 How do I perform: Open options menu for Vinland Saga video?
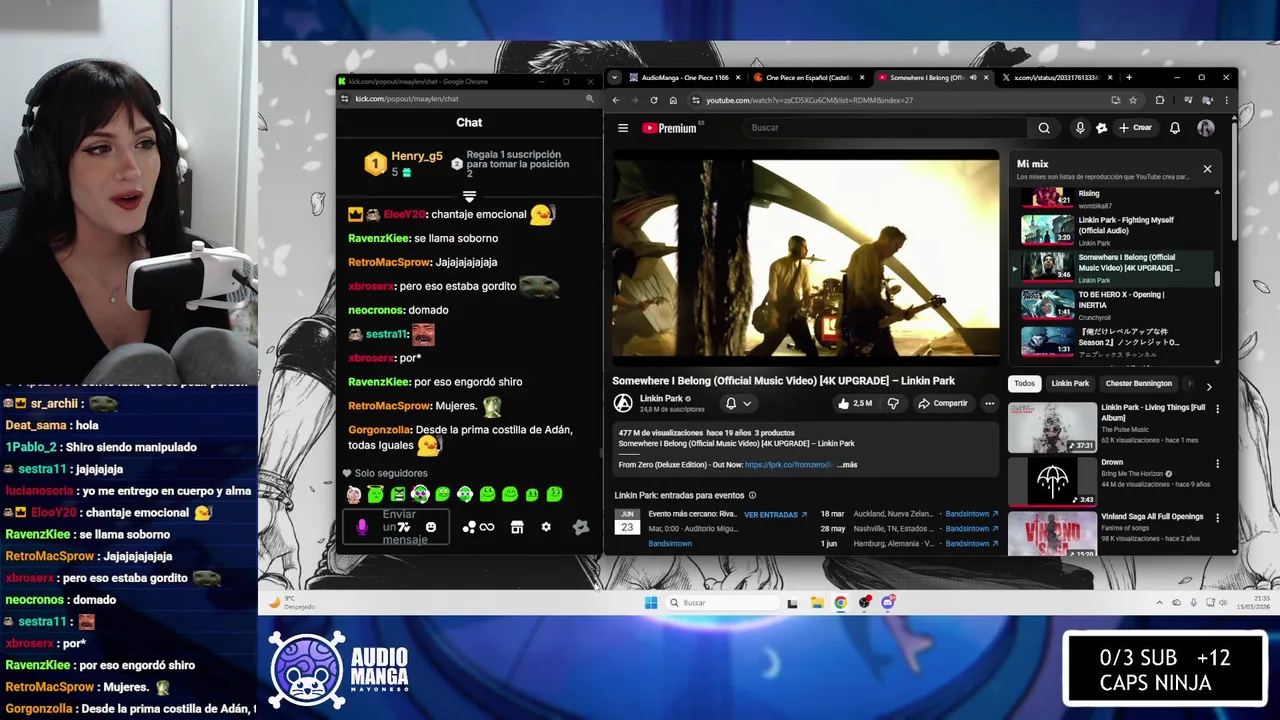point(1217,518)
